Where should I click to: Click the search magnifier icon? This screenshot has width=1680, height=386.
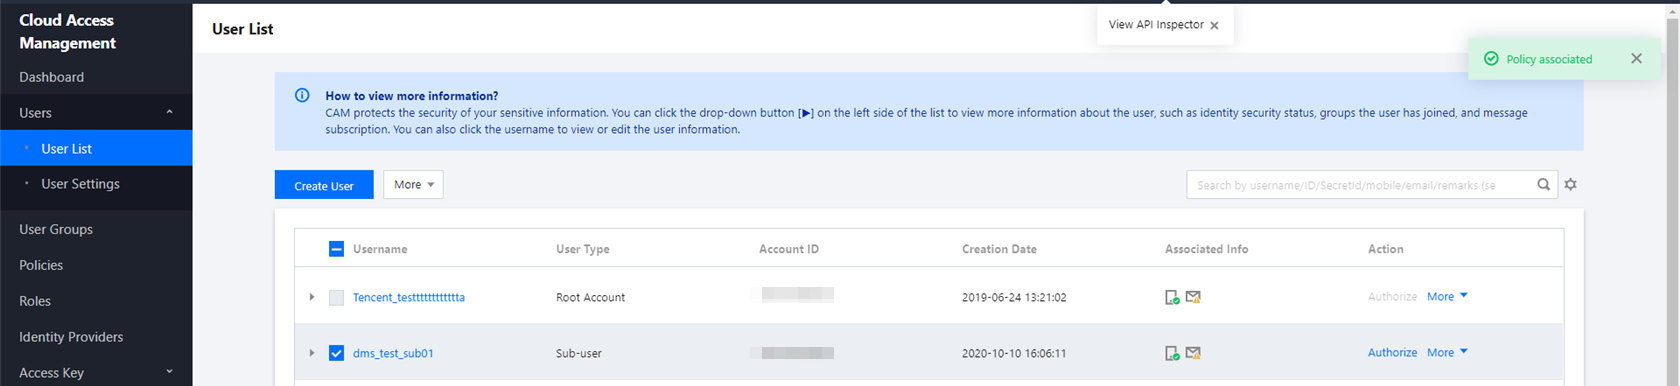tap(1543, 185)
